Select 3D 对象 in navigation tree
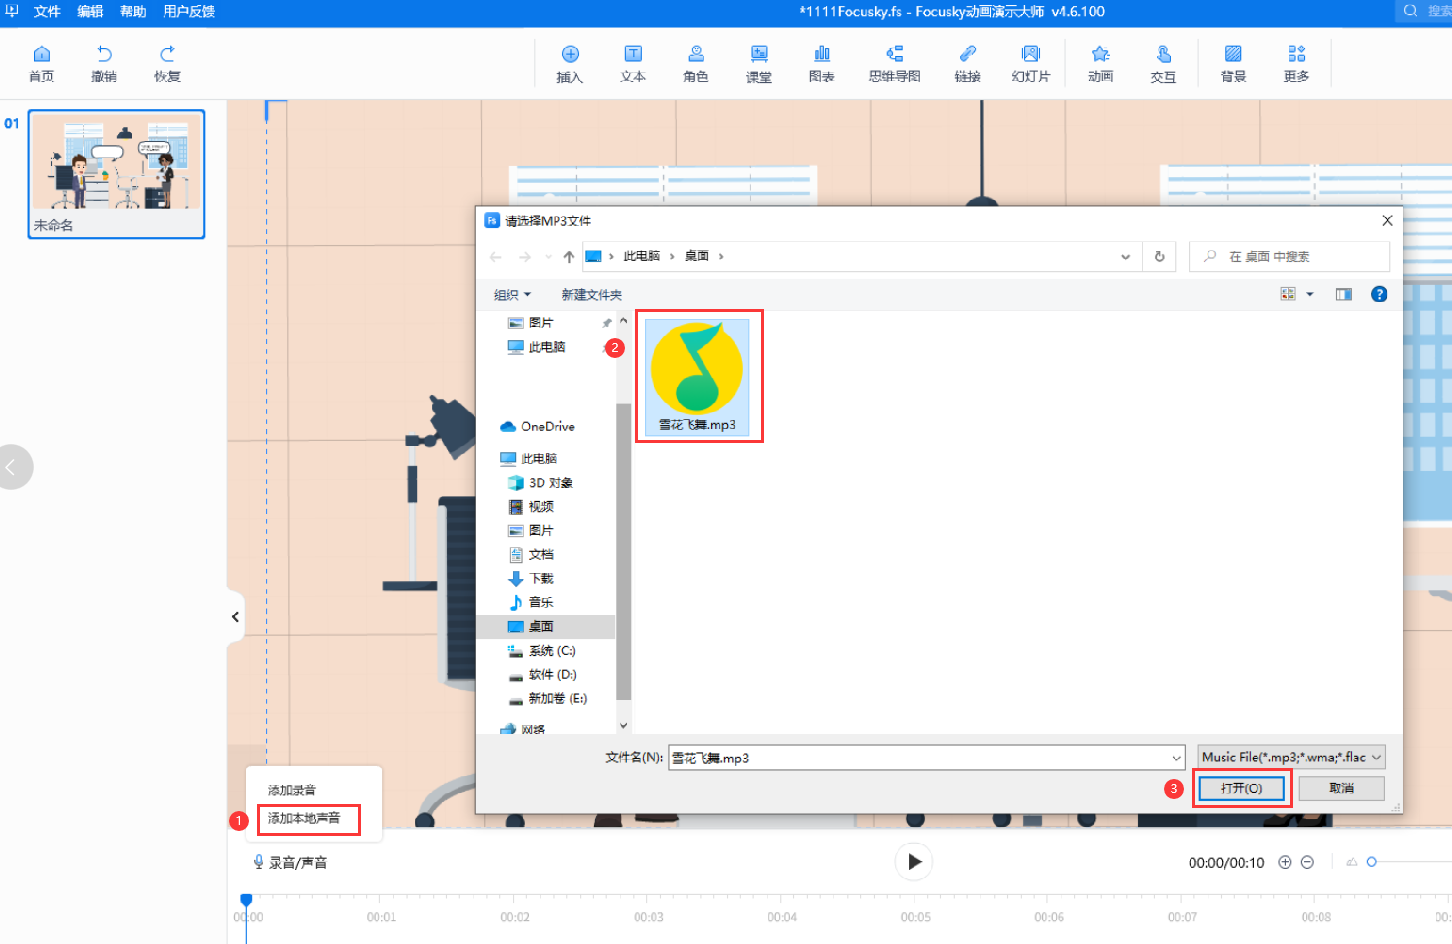The width and height of the screenshot is (1452, 944). pyautogui.click(x=550, y=483)
